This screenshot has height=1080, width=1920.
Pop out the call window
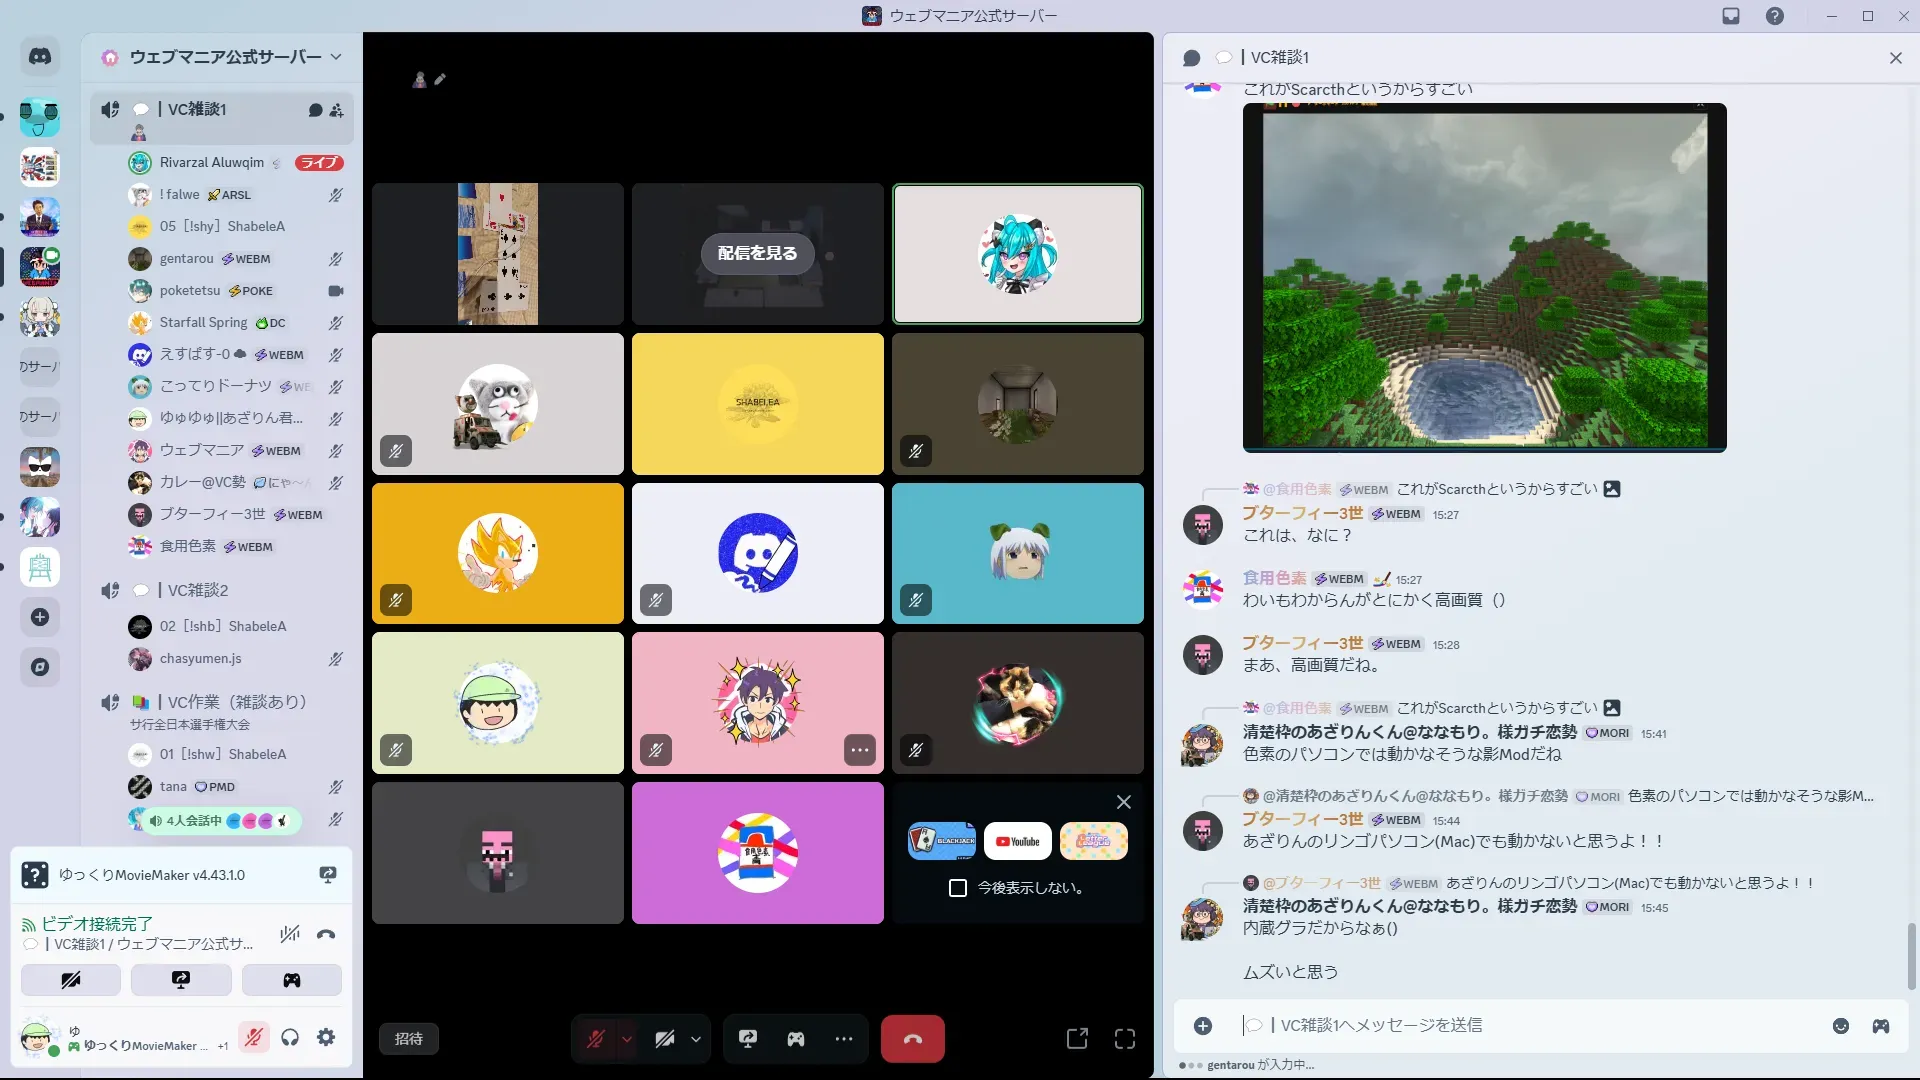1077,1039
